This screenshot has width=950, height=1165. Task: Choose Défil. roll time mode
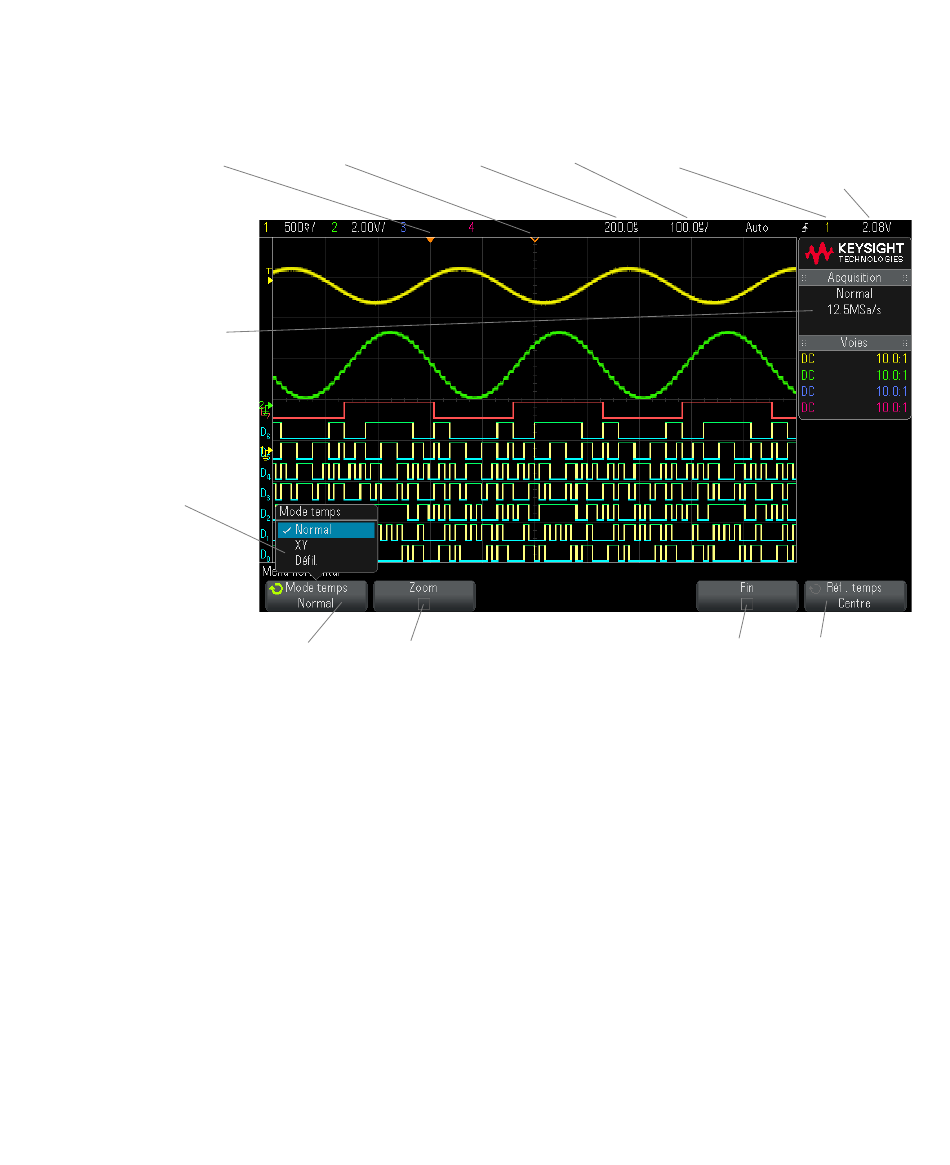(x=305, y=561)
